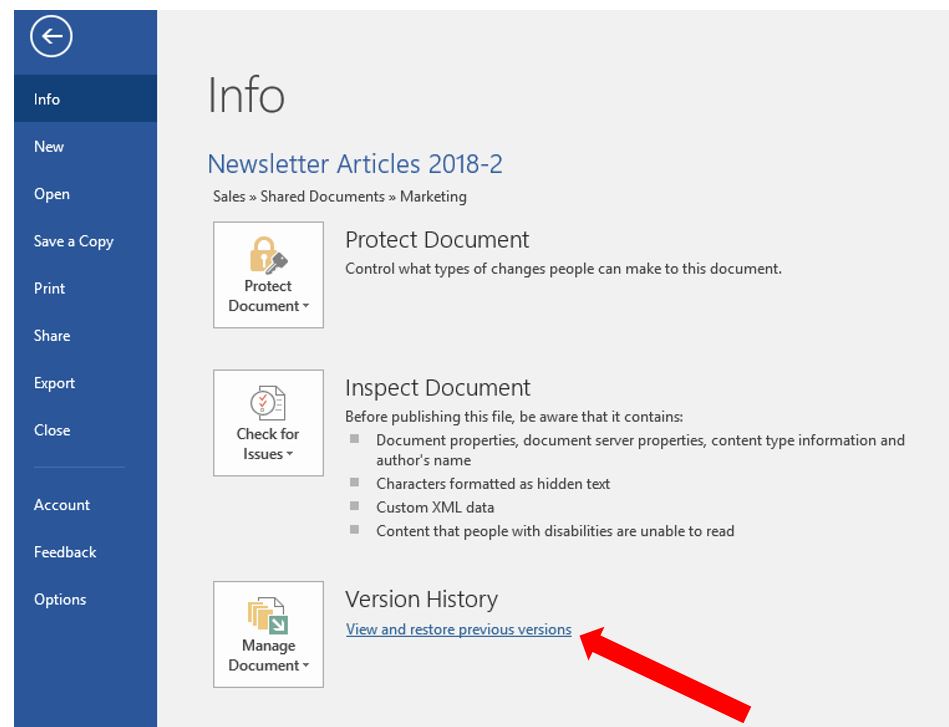Image resolution: width=949 pixels, height=727 pixels.
Task: Open the Manage Document dropdown button
Action: pos(268,634)
